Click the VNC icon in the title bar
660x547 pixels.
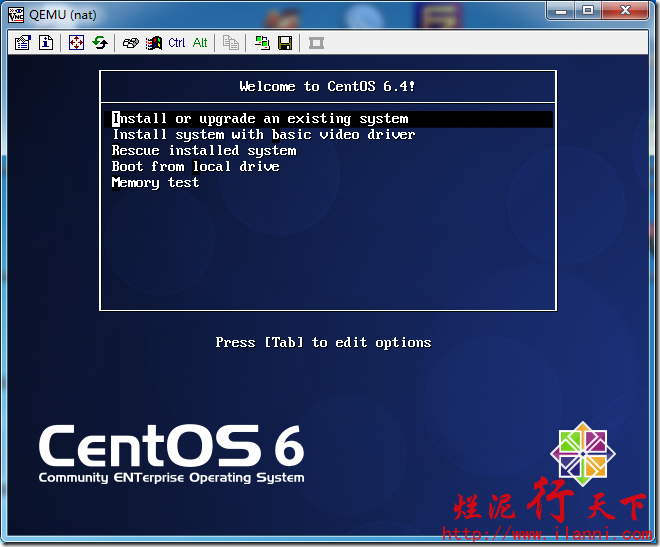(16, 15)
